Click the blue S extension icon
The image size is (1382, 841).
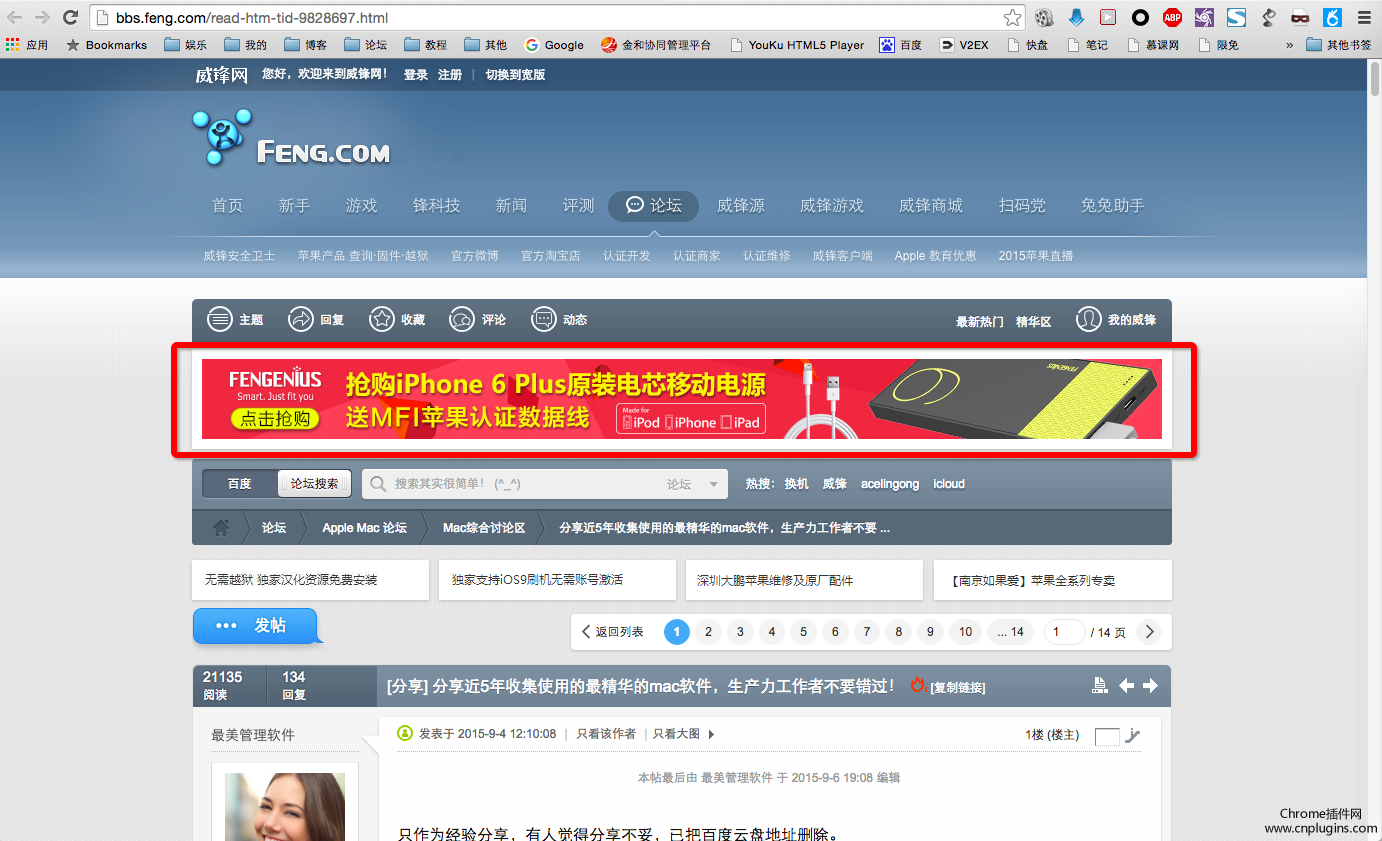[1236, 17]
